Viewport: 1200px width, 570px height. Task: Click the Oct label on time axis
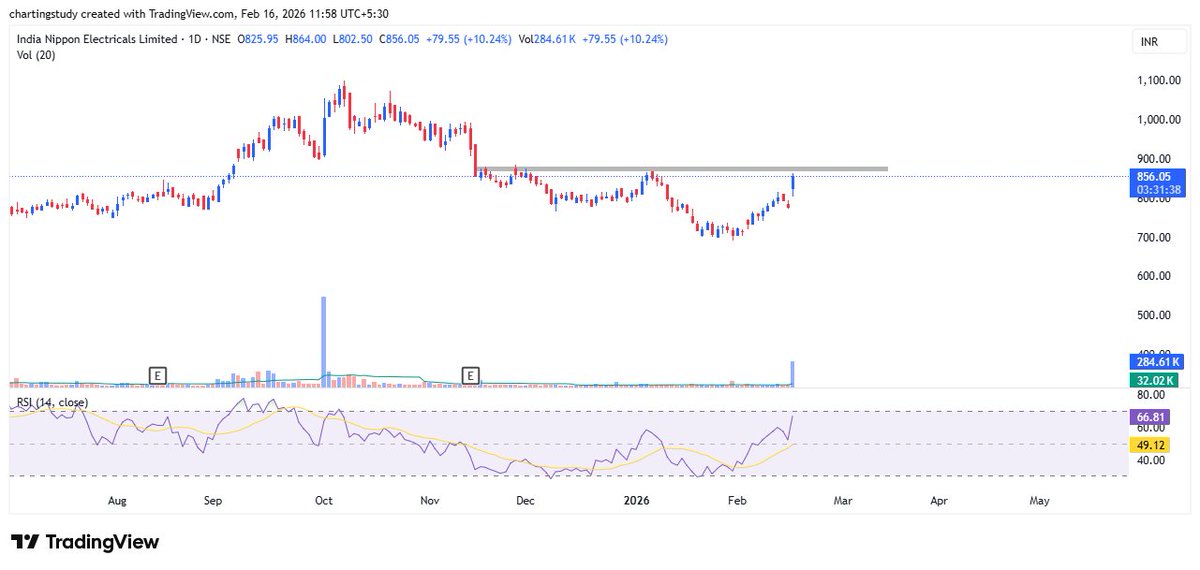tap(323, 500)
